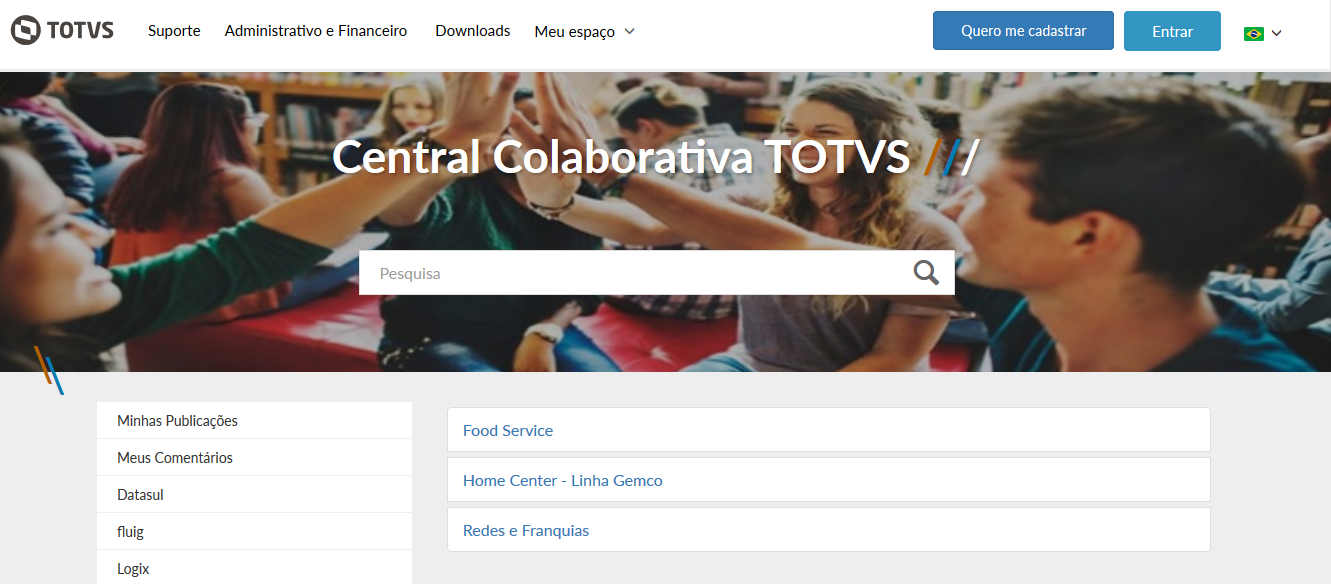The image size is (1331, 584).
Task: Open Minhas Publicações in sidebar
Action: (x=254, y=421)
